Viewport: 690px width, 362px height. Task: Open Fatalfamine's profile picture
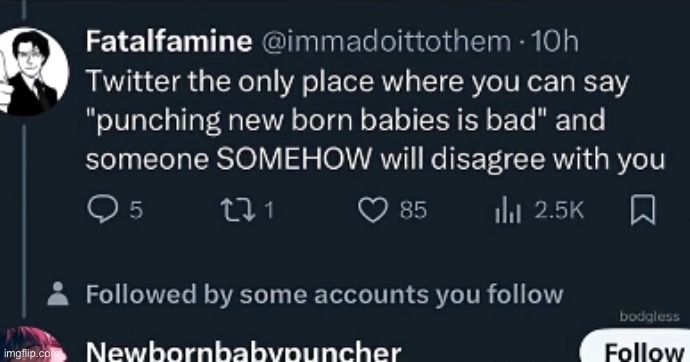click(32, 72)
